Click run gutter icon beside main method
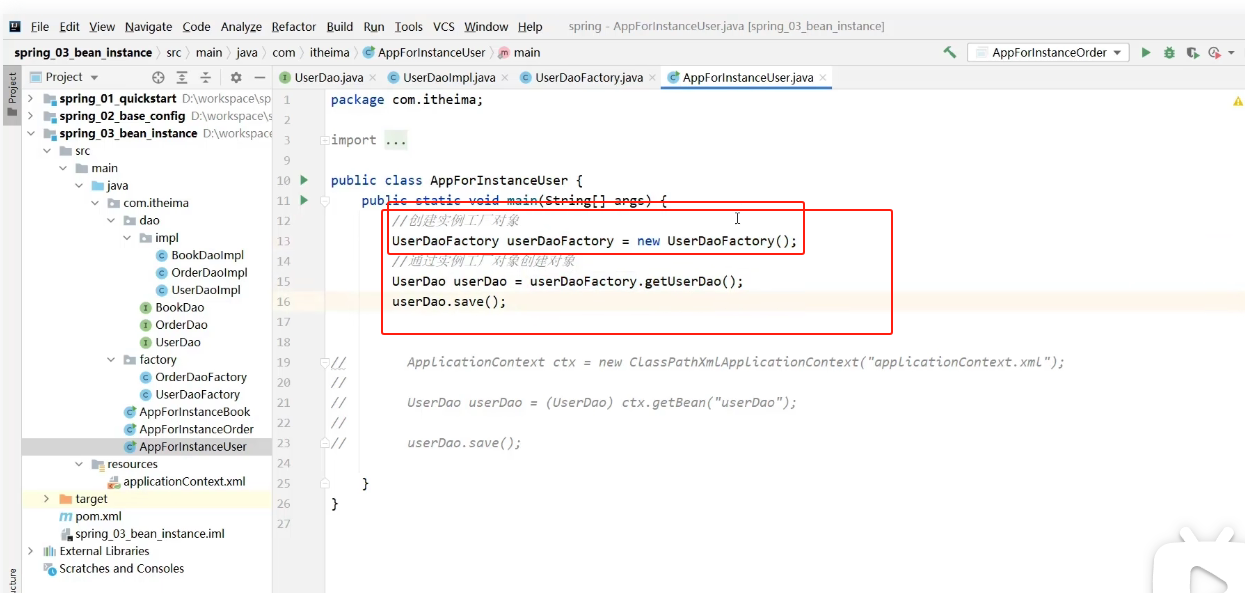 pos(304,201)
